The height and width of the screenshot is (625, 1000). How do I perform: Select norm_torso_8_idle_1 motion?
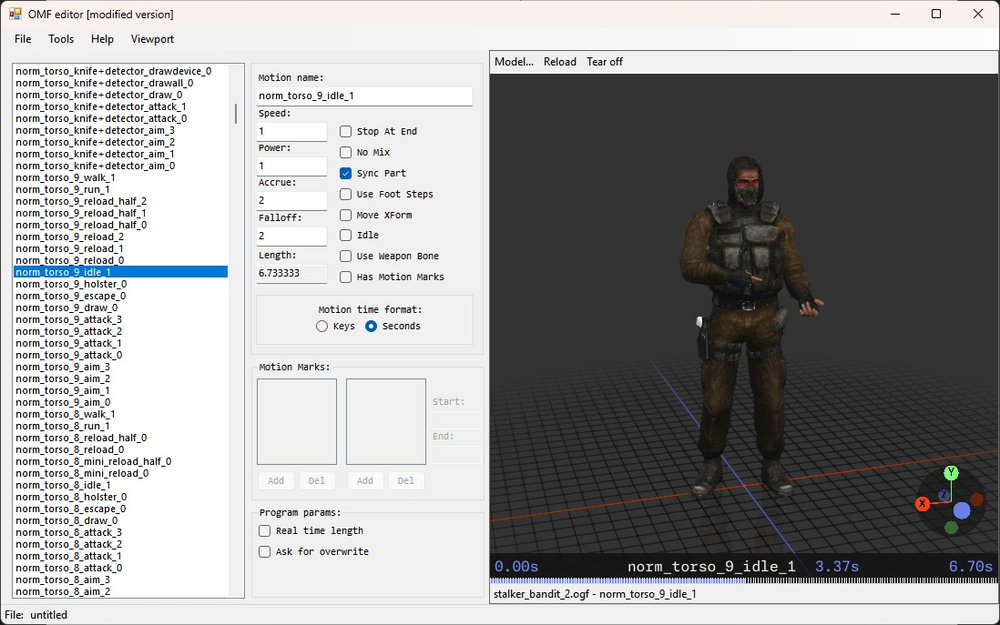(121, 485)
